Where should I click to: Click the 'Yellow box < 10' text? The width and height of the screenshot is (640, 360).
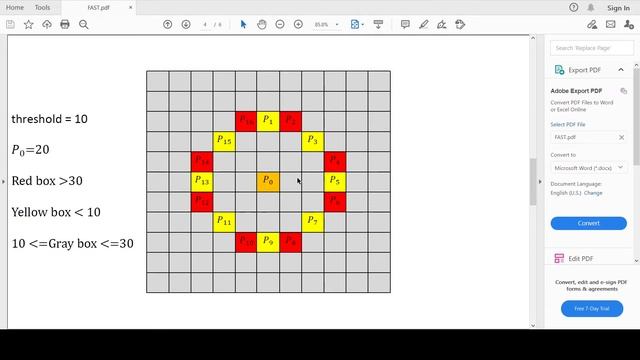[x=56, y=212]
